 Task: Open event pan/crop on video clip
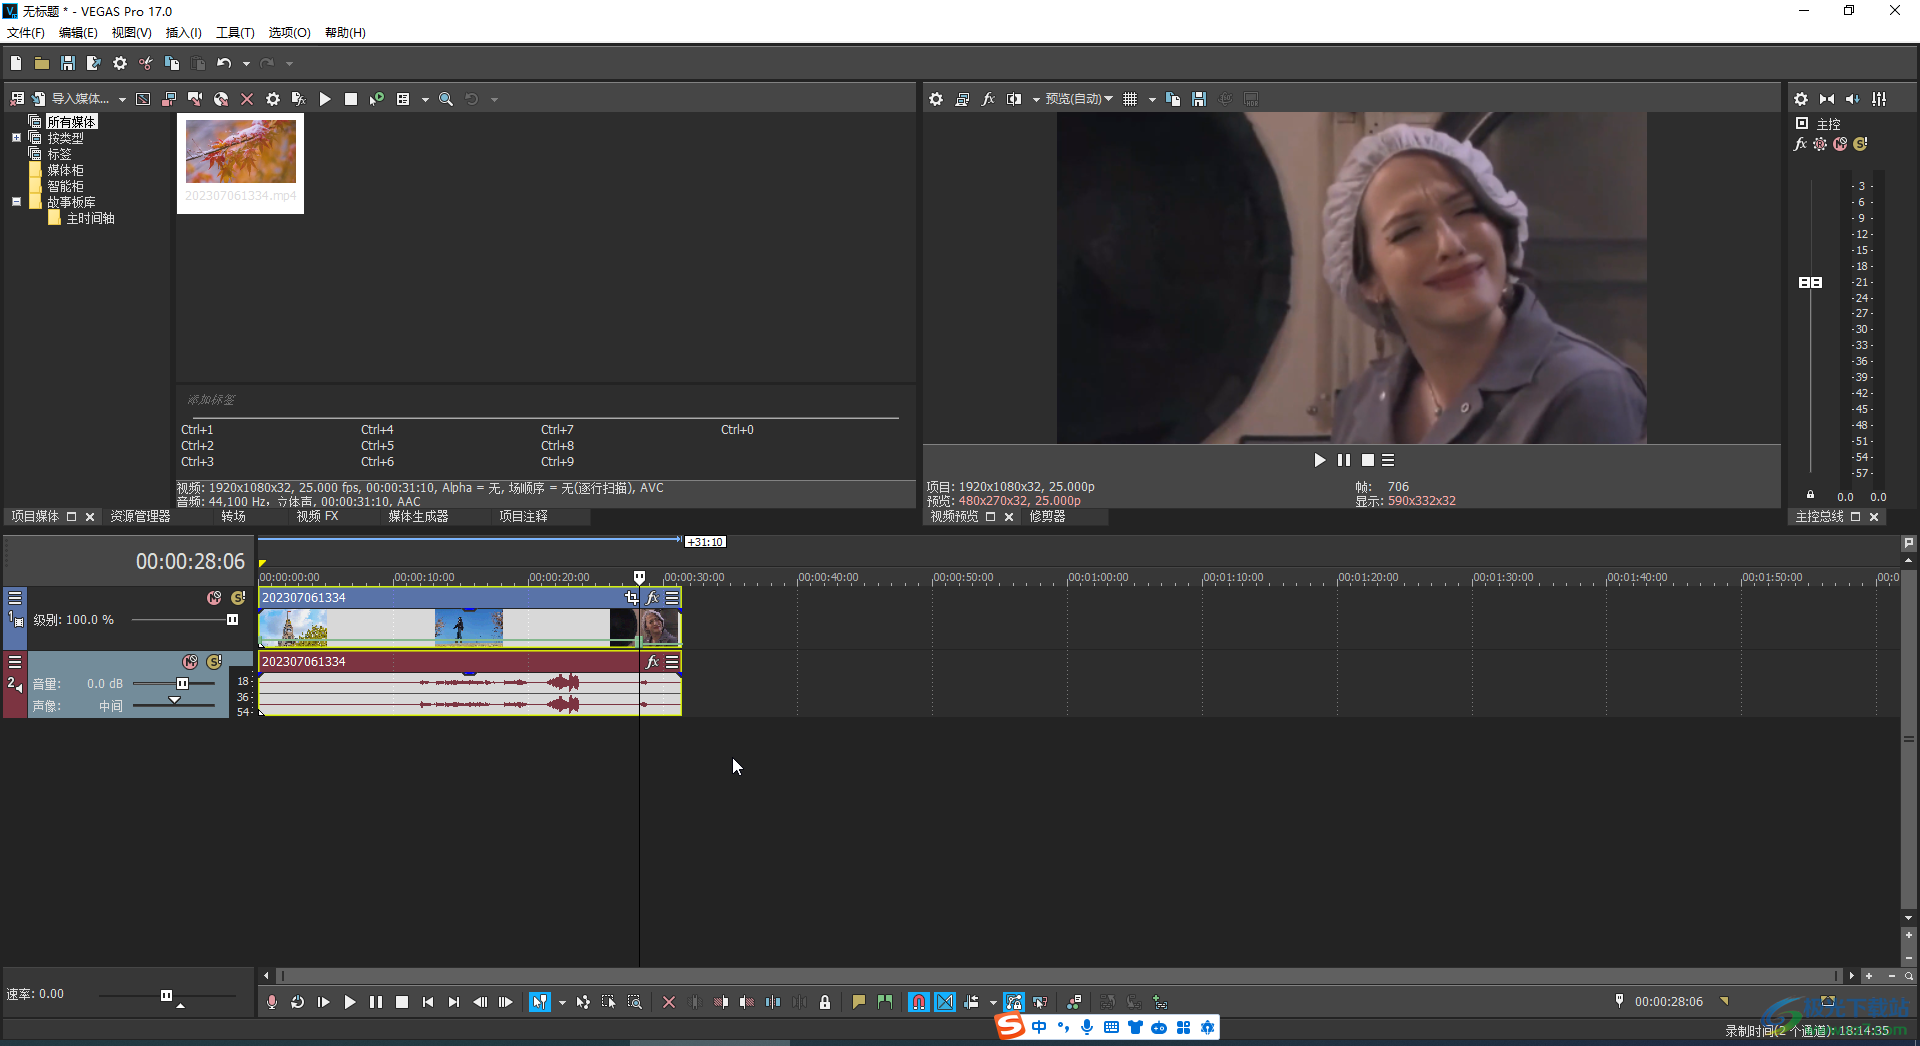pyautogui.click(x=631, y=598)
